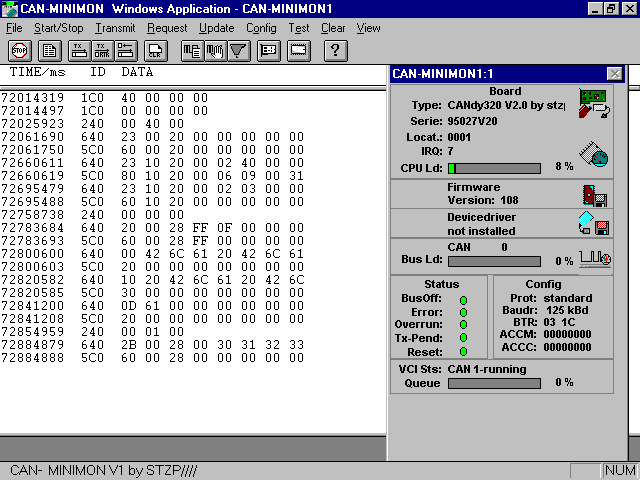Select log row with time 72800600
The width and height of the screenshot is (640, 480).
153,254
